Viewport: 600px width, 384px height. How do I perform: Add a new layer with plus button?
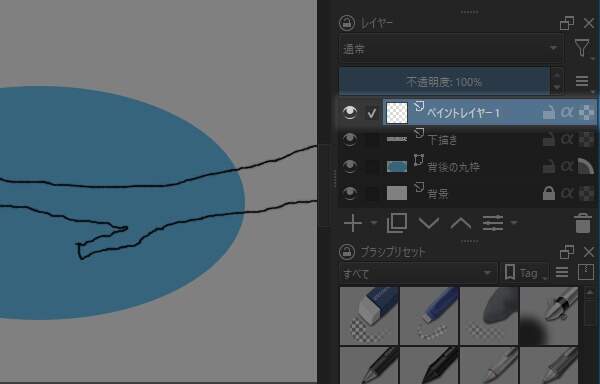[x=353, y=223]
